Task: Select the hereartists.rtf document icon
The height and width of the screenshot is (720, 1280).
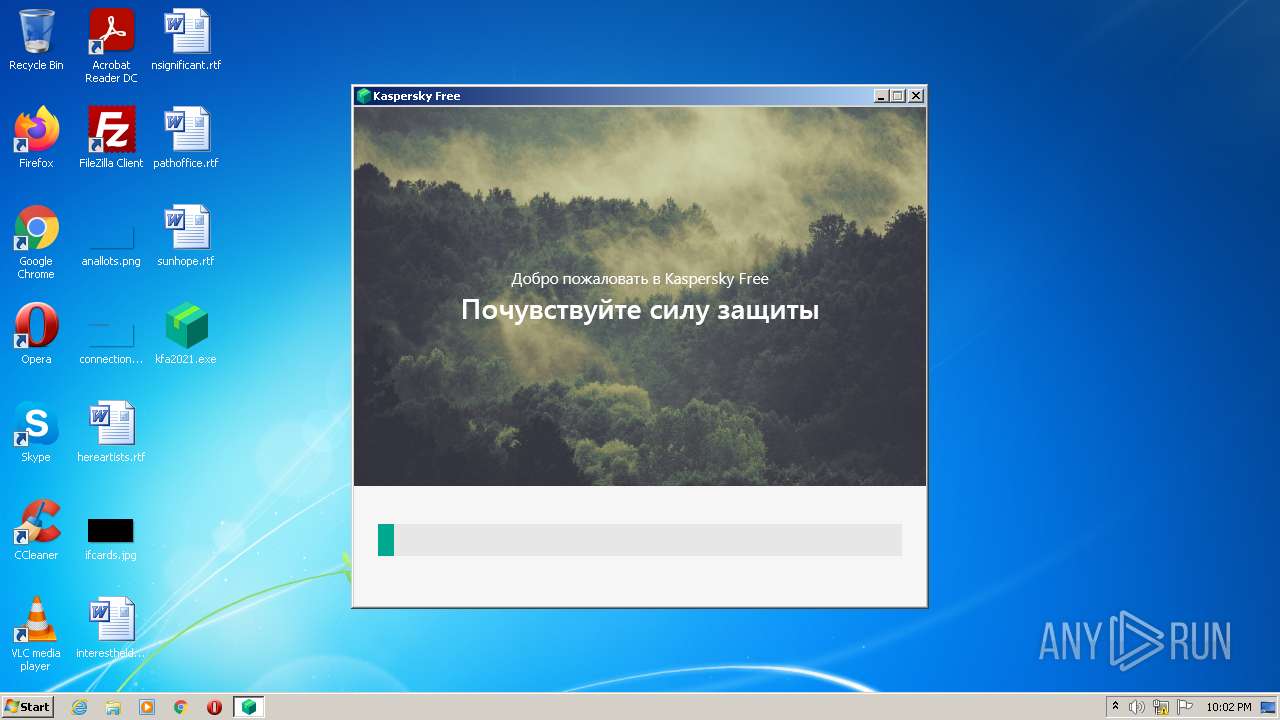Action: tap(111, 432)
